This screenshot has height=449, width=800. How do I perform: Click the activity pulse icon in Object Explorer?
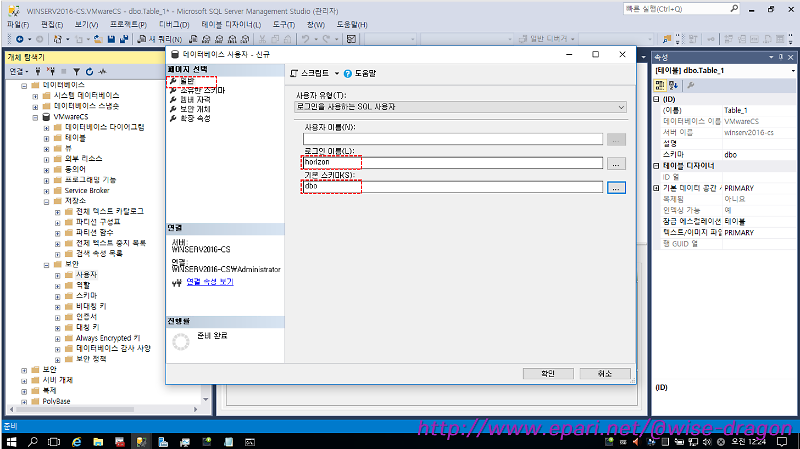point(102,71)
